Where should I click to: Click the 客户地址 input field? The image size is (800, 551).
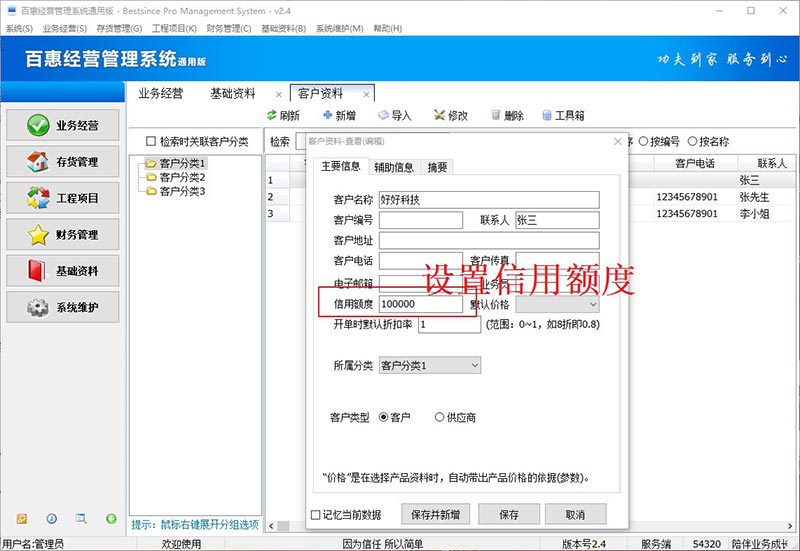pos(489,240)
